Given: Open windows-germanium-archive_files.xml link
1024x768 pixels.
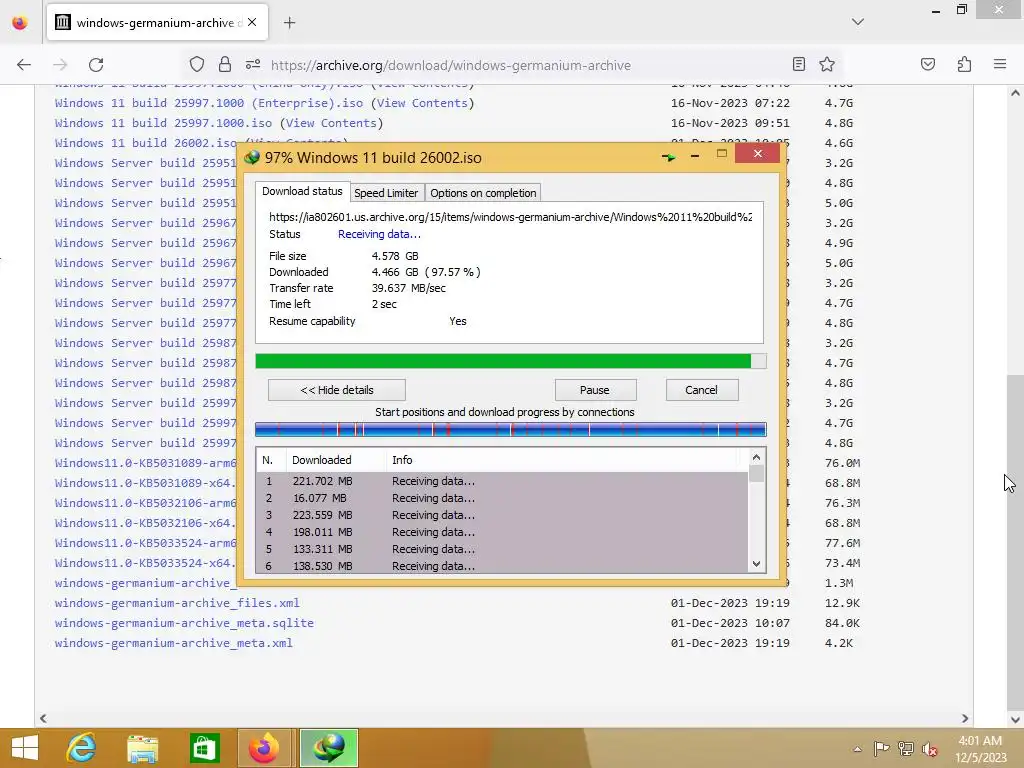Looking at the screenshot, I should [177, 603].
